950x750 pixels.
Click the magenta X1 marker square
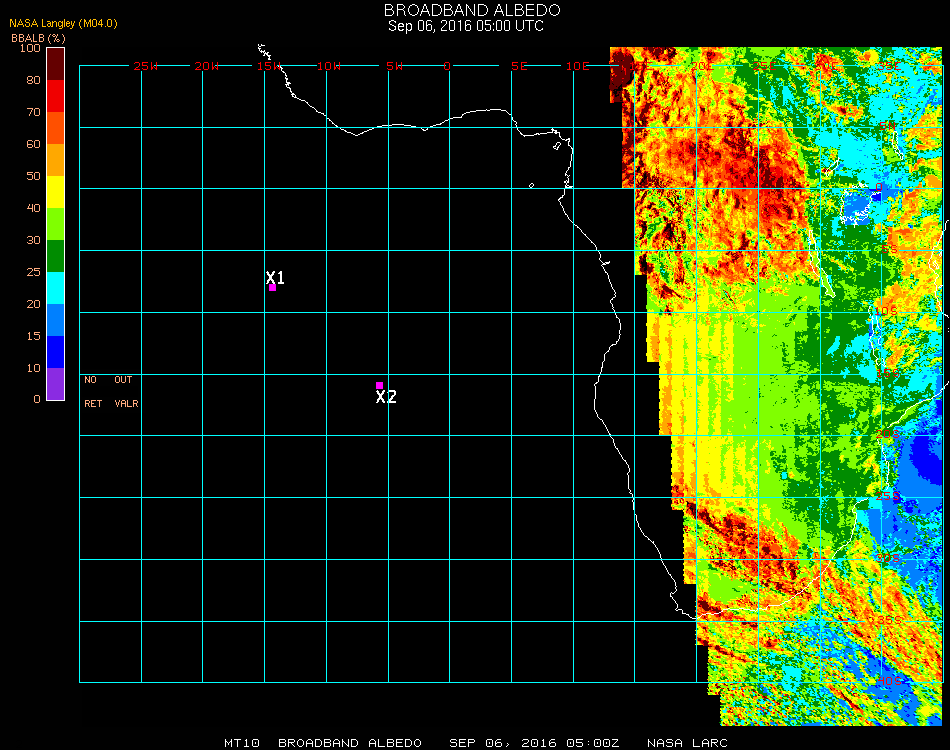(272, 287)
